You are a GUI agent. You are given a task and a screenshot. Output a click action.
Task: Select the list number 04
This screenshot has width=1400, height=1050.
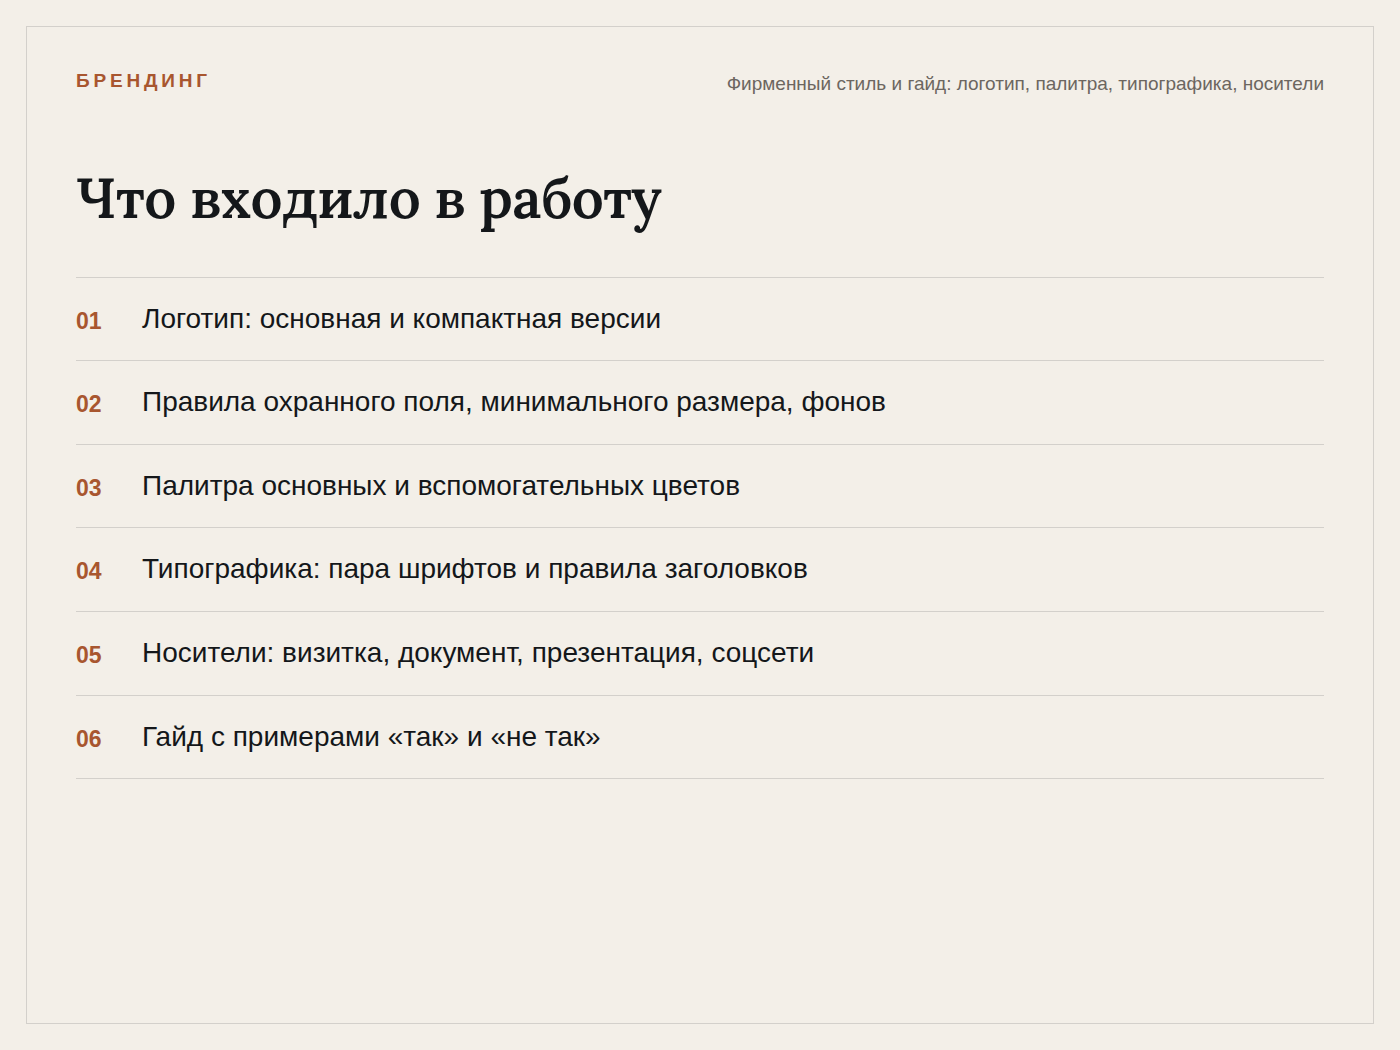pos(89,571)
